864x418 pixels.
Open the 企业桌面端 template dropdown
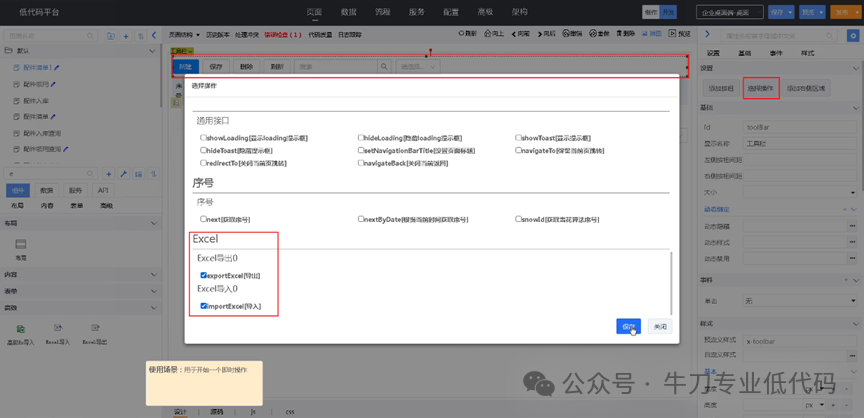tap(730, 12)
